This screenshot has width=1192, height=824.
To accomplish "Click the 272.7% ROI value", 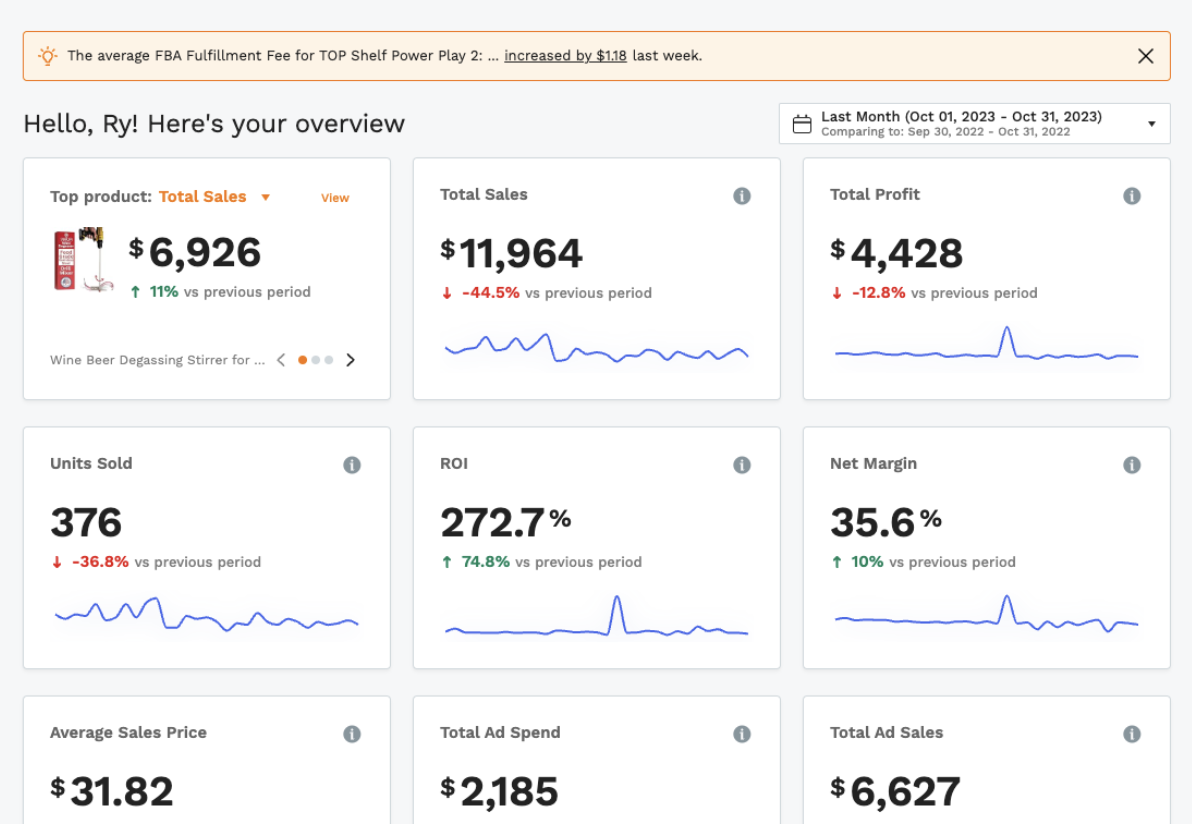I will 506,522.
